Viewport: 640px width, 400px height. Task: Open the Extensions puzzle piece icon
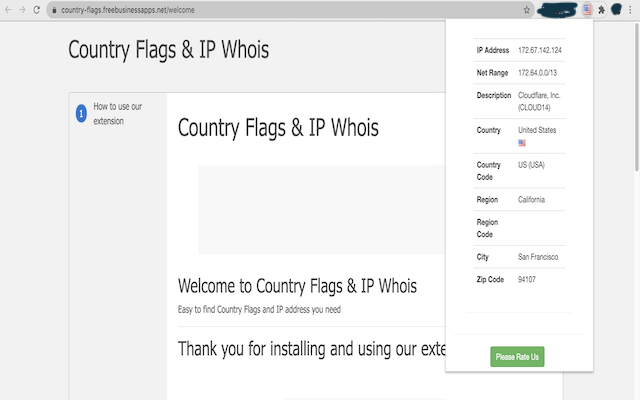pyautogui.click(x=601, y=10)
